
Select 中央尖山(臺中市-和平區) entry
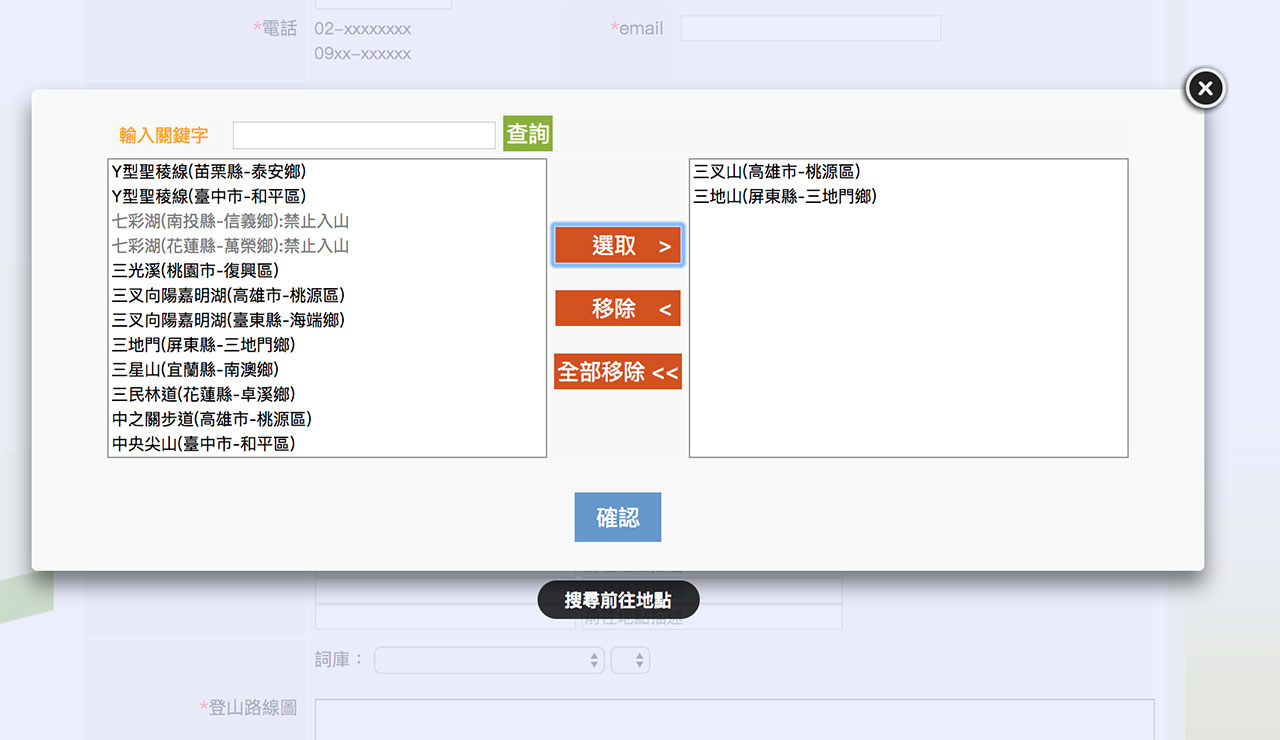[x=203, y=444]
